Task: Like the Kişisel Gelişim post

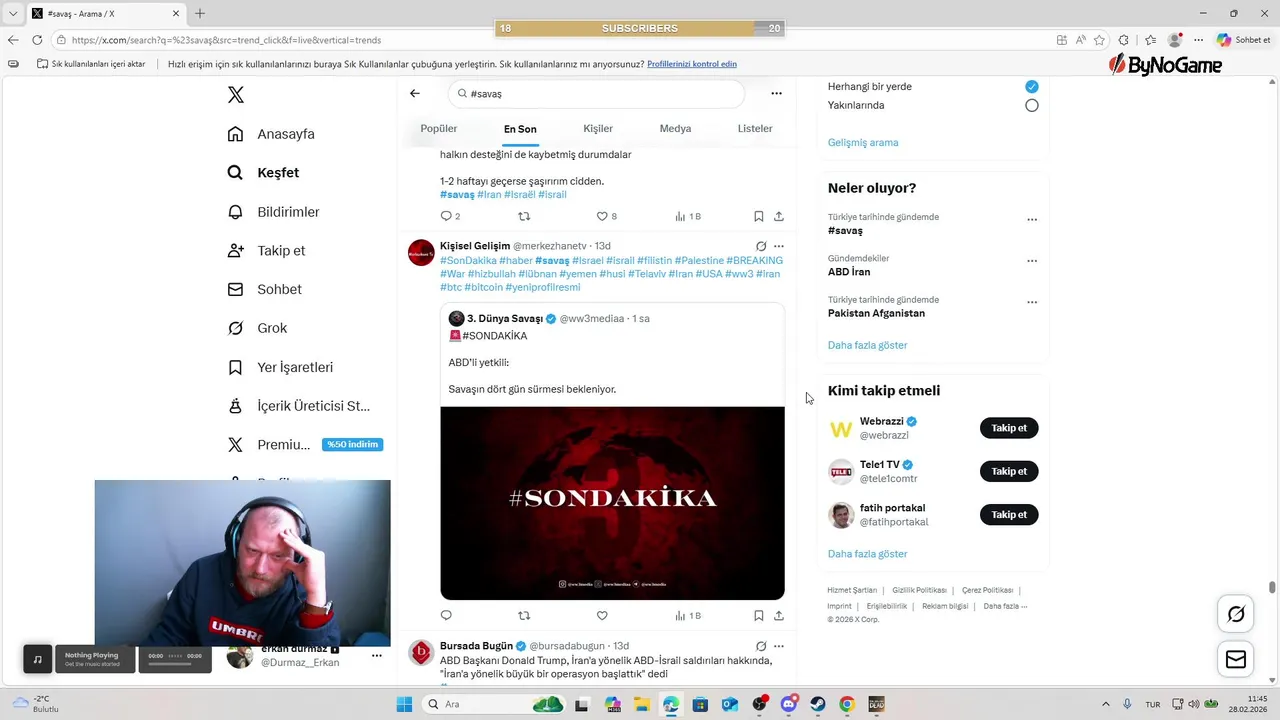Action: tap(602, 616)
